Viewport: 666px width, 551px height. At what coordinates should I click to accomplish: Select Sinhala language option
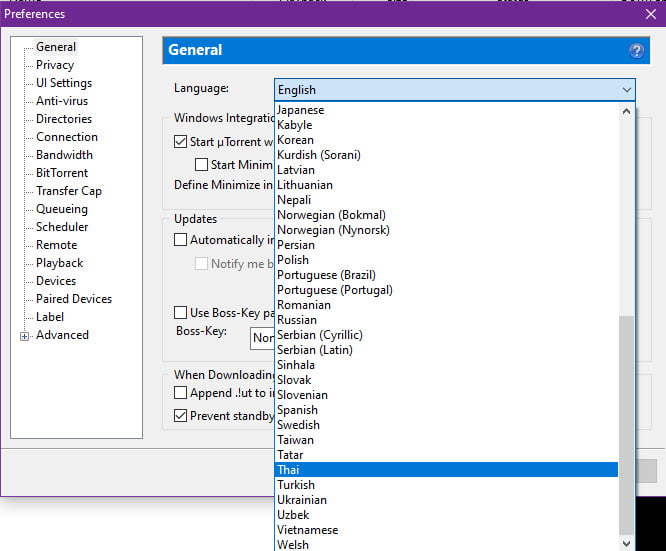[446, 365]
